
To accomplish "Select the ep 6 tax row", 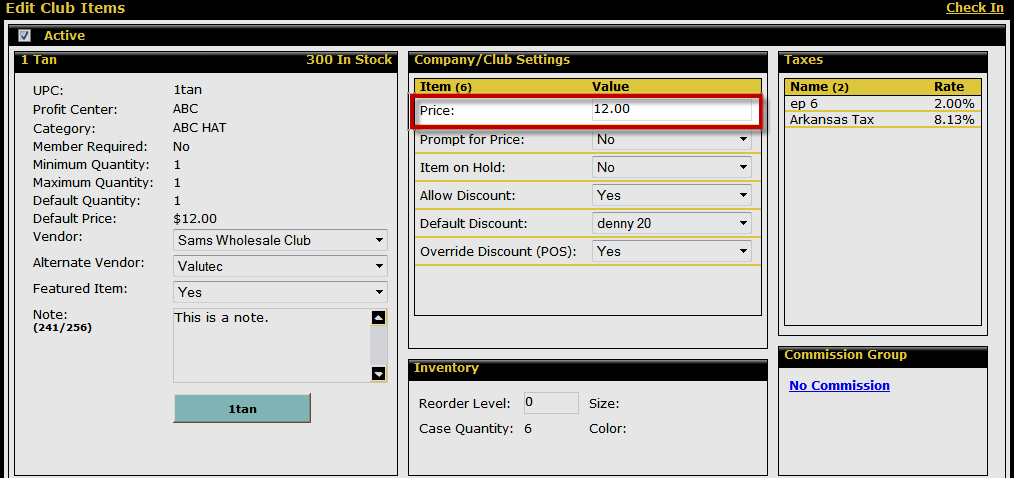I will [882, 104].
